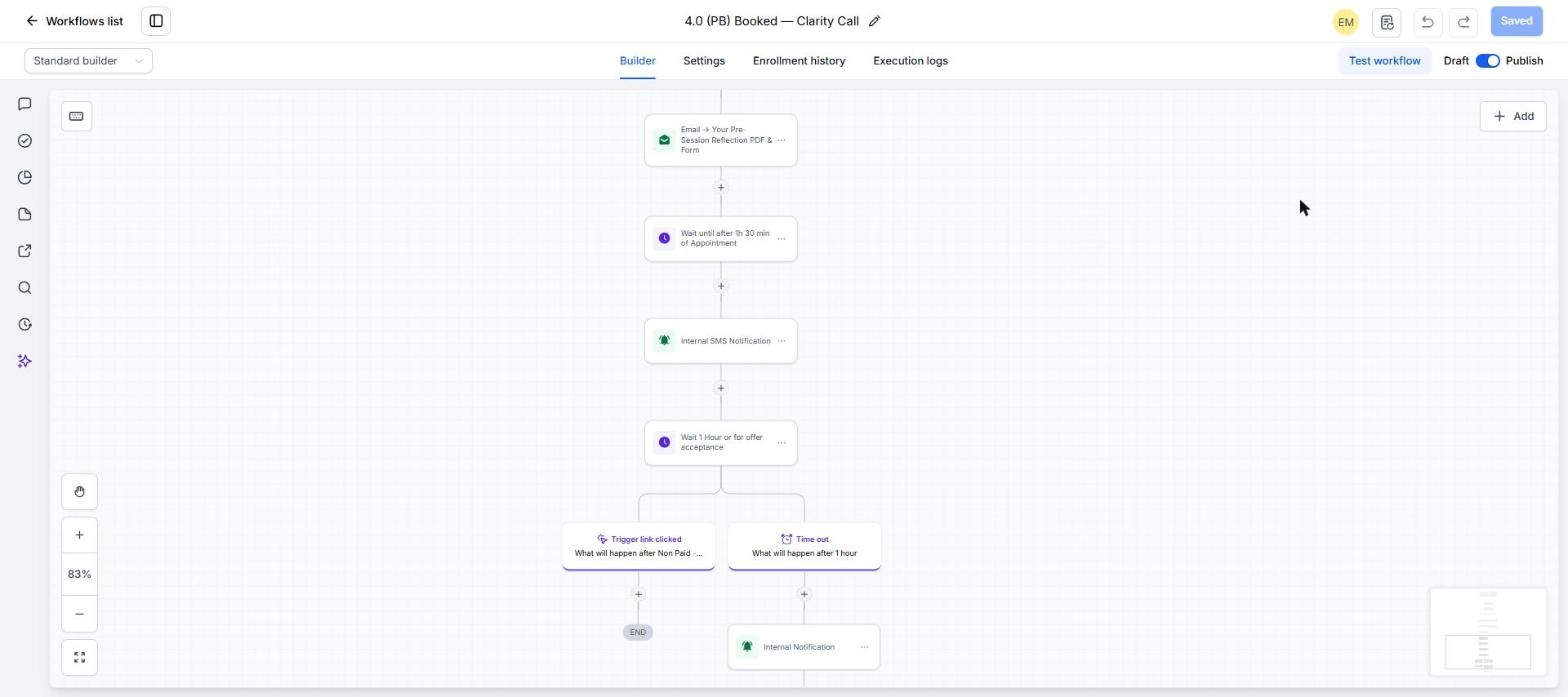1568x697 pixels.
Task: Add a step below Internal SMS Notification
Action: pos(721,389)
